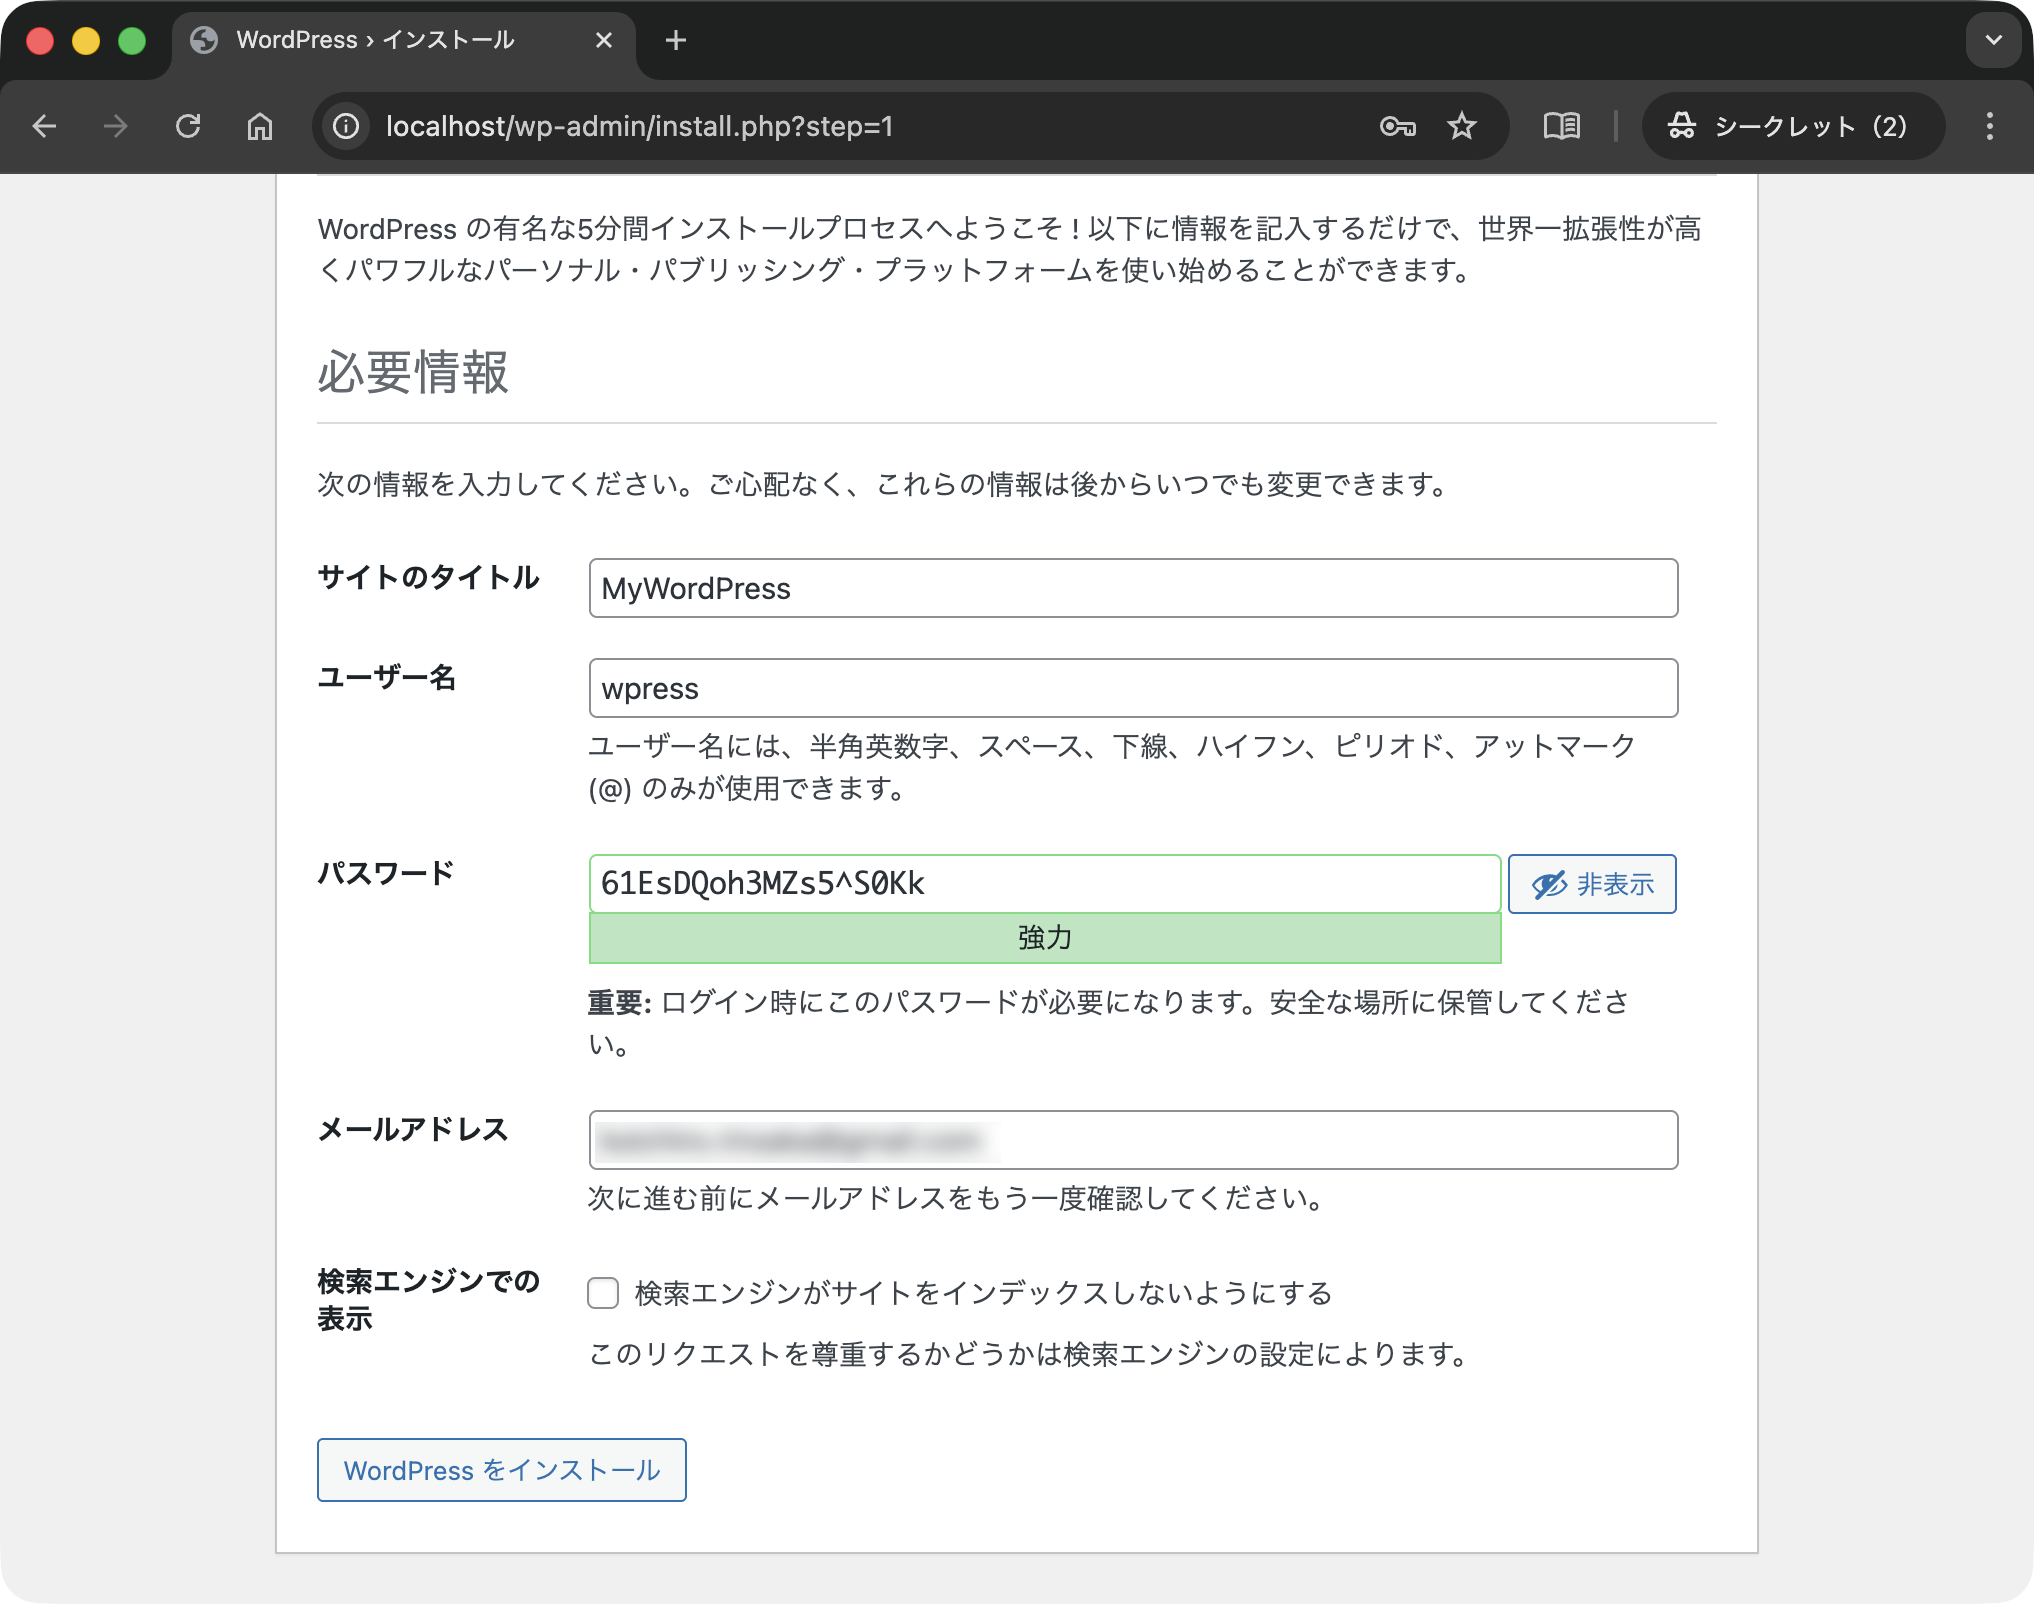This screenshot has height=1604, width=2034.
Task: Select the WordPress インストール tab
Action: point(375,40)
